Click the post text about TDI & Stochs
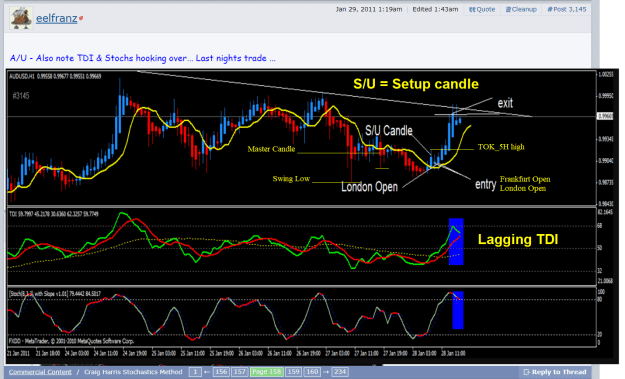Screen dimensions: 625x379 point(142,58)
